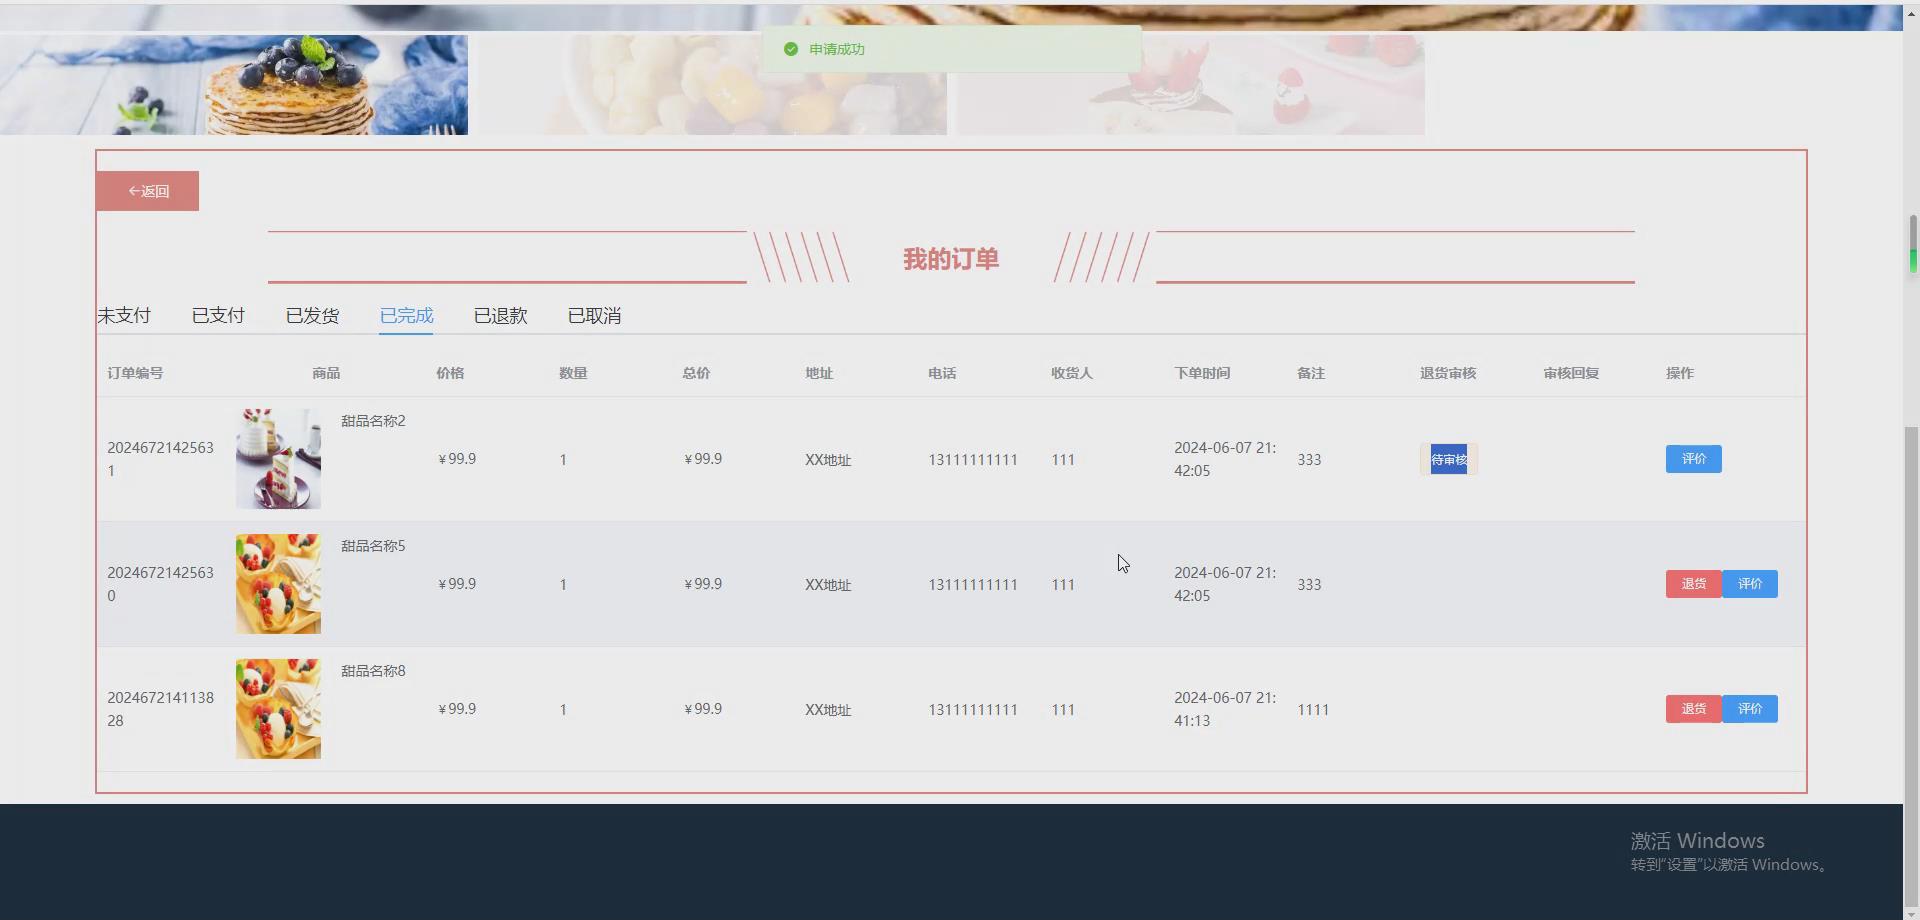The image size is (1920, 920).
Task: Click the 甜品名称5 product name
Action: click(373, 546)
